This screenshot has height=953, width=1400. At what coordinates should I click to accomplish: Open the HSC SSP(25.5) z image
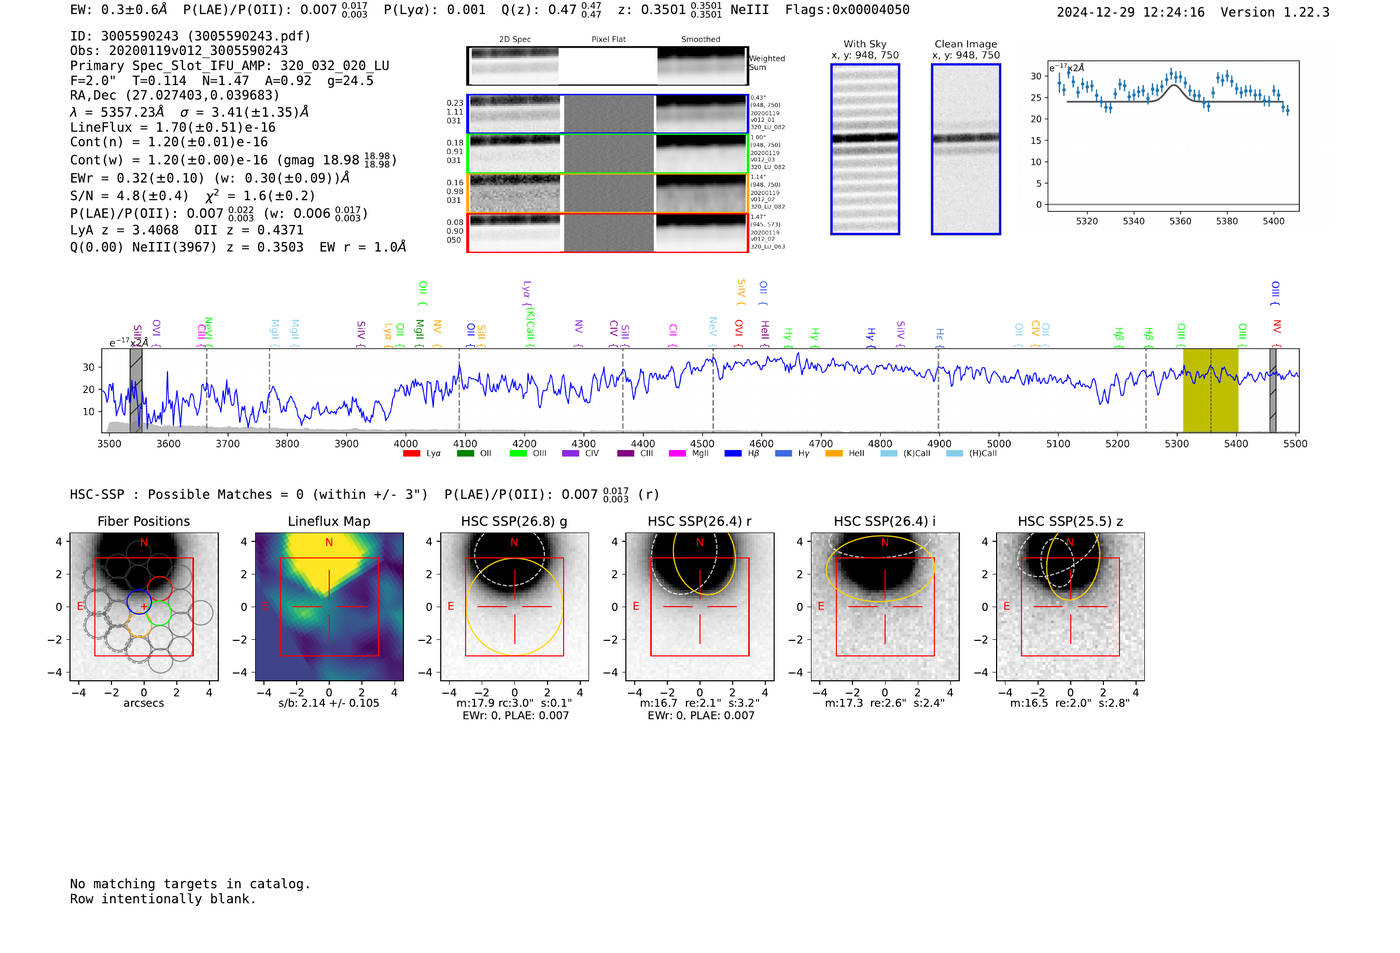coord(1070,607)
